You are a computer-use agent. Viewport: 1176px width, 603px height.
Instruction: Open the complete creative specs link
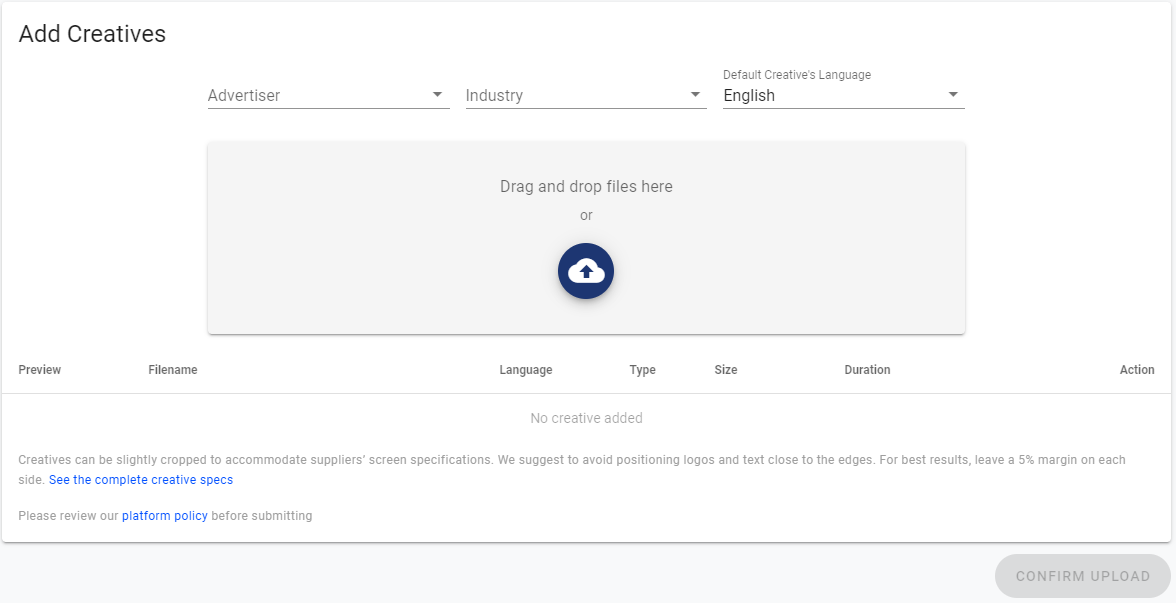click(x=141, y=480)
